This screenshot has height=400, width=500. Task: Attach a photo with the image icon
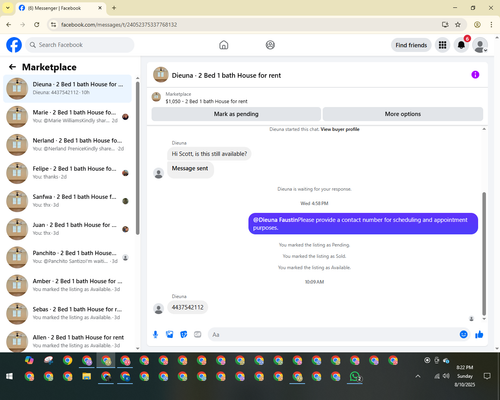[x=170, y=334]
